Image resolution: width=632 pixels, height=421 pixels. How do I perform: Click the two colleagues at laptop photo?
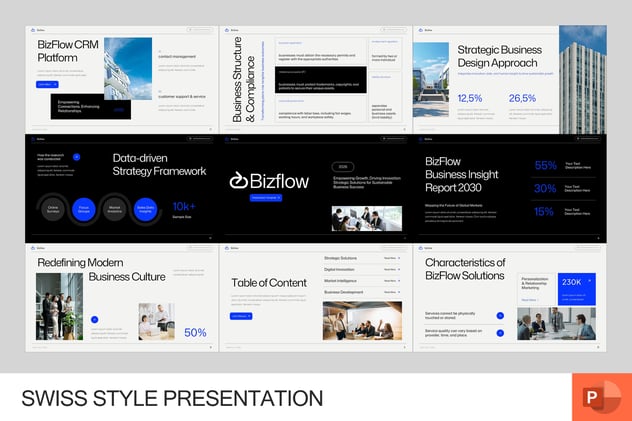(156, 321)
